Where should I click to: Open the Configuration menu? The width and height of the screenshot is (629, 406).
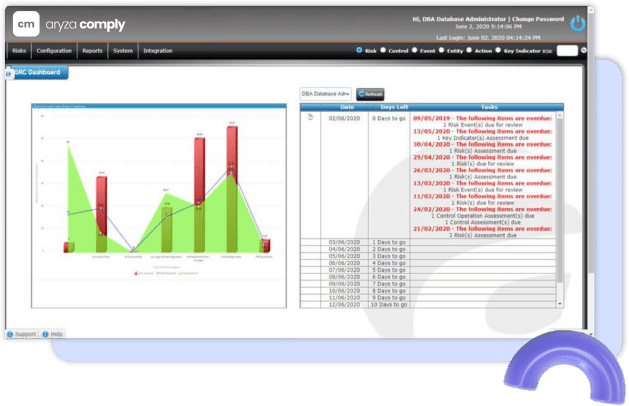pos(54,51)
